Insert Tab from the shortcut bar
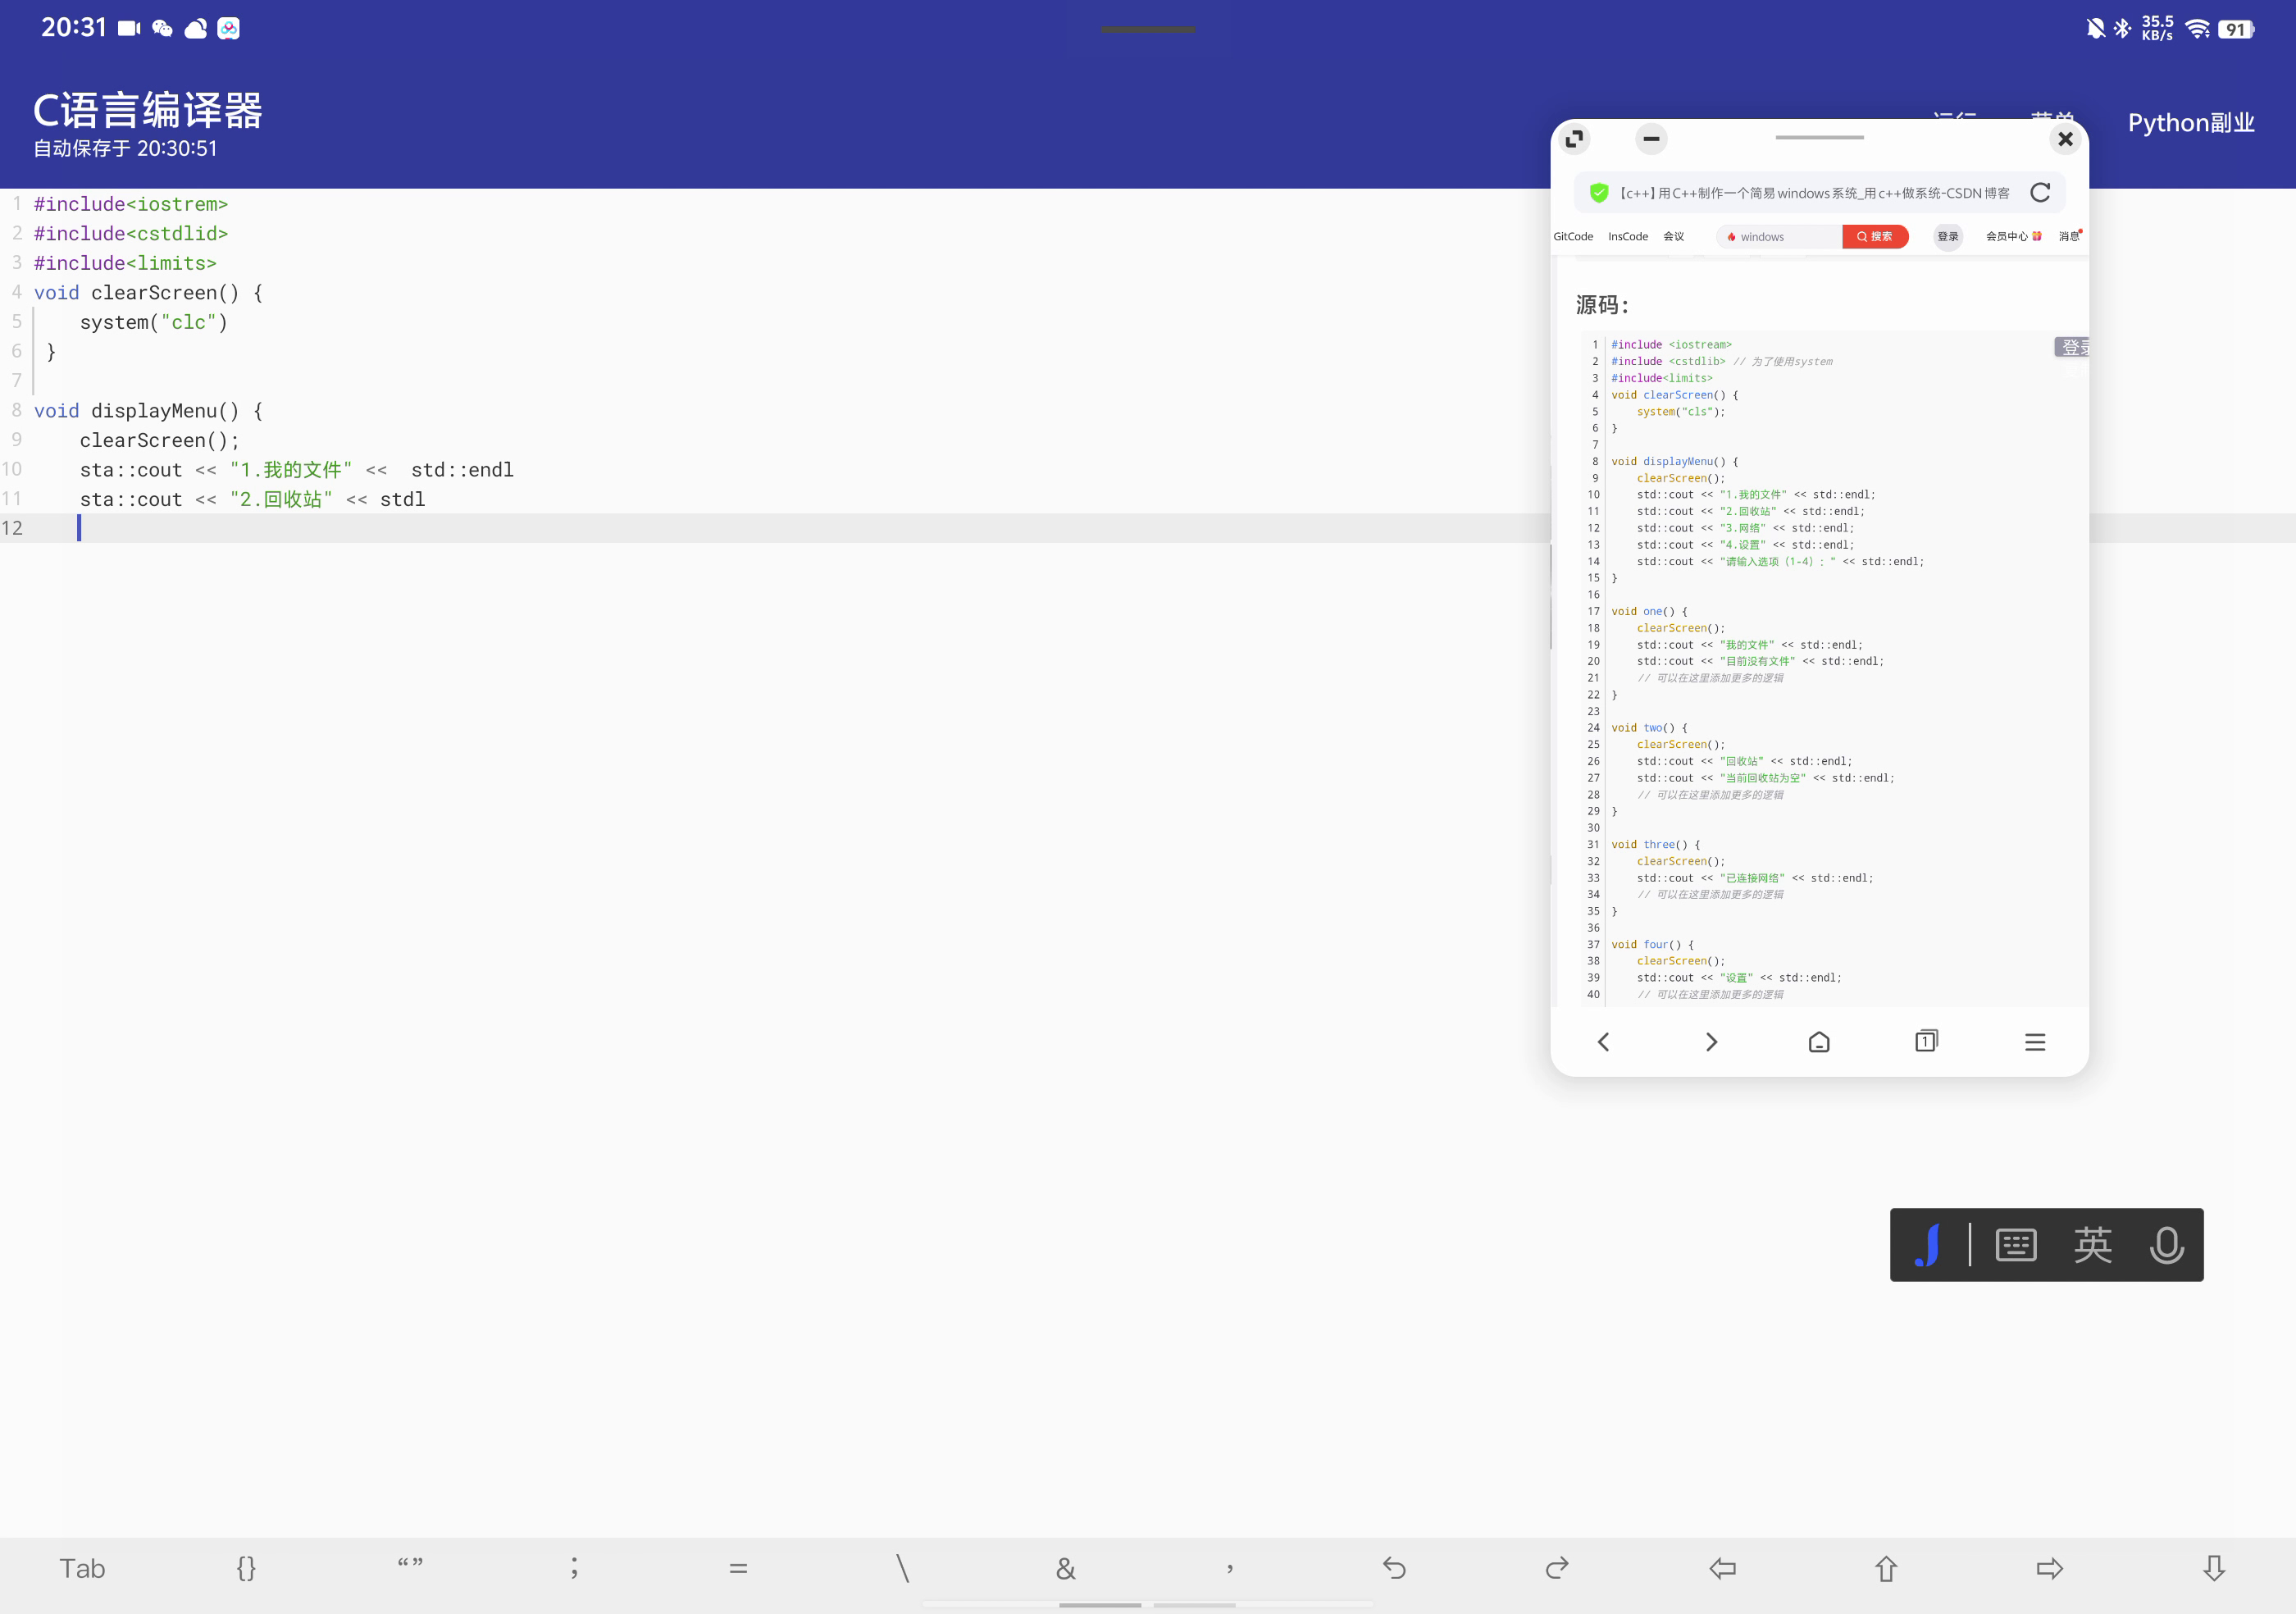 (x=82, y=1568)
